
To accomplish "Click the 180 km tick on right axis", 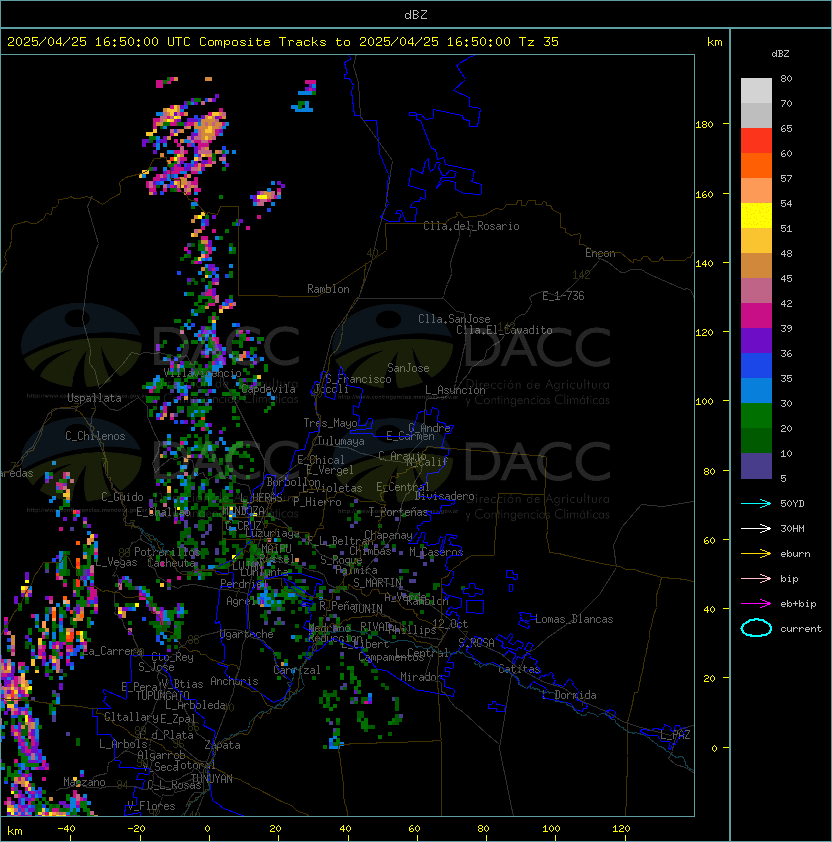I will 704,124.
